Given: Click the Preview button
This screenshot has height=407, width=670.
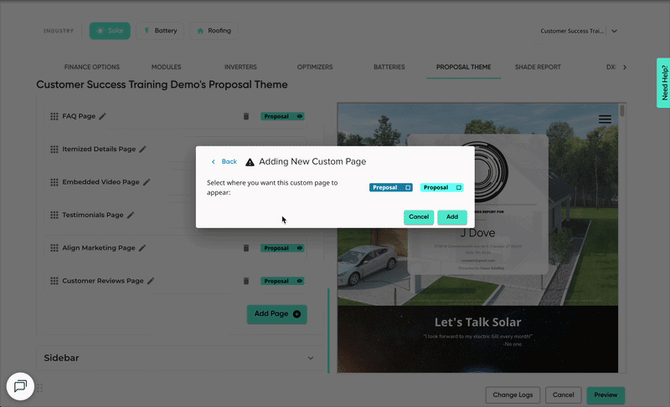Looking at the screenshot, I should [x=606, y=395].
